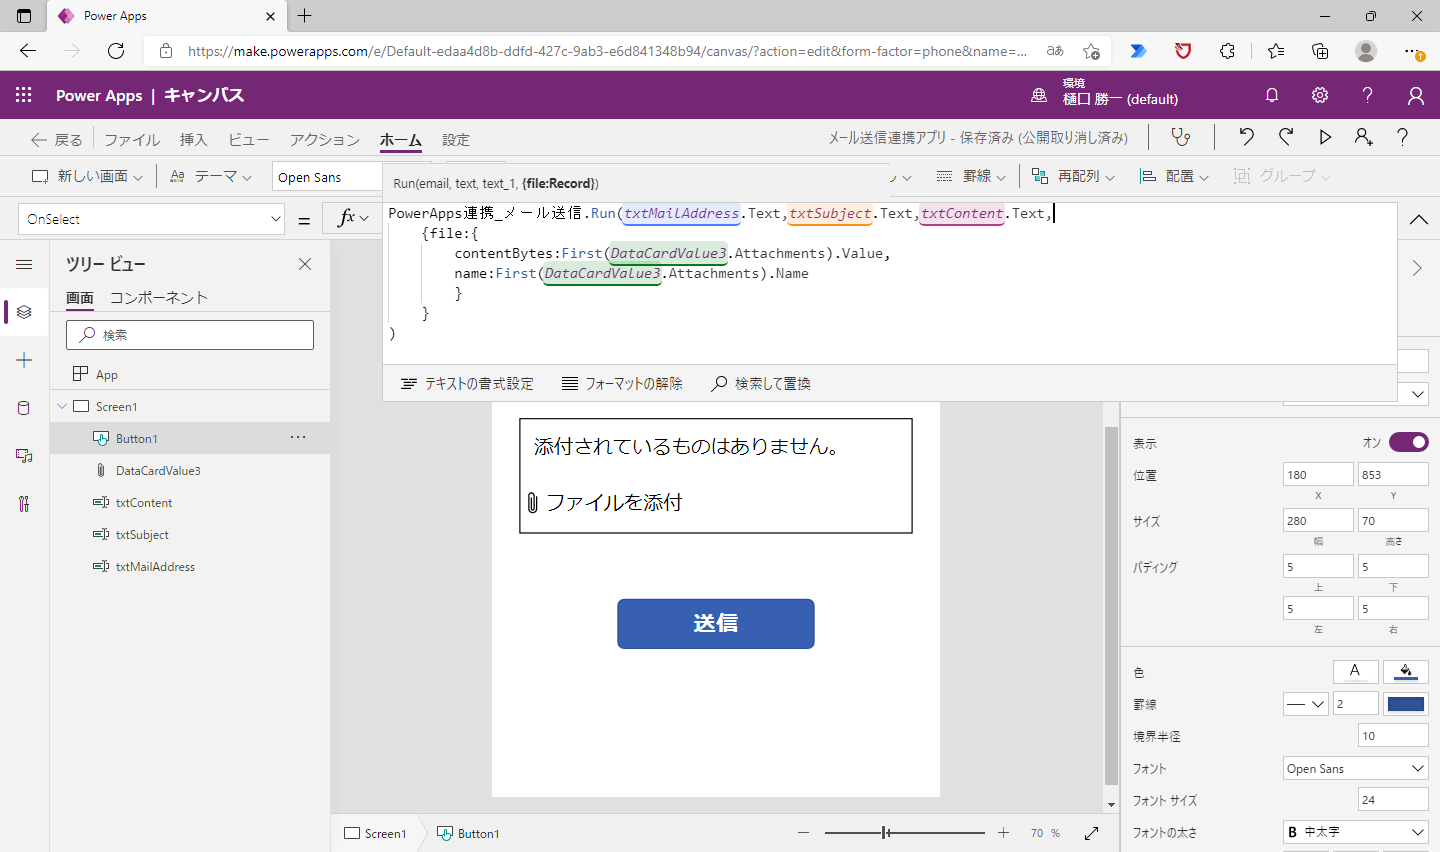The width and height of the screenshot is (1440, 852).
Task: Close the tree view panel
Action: 305,264
